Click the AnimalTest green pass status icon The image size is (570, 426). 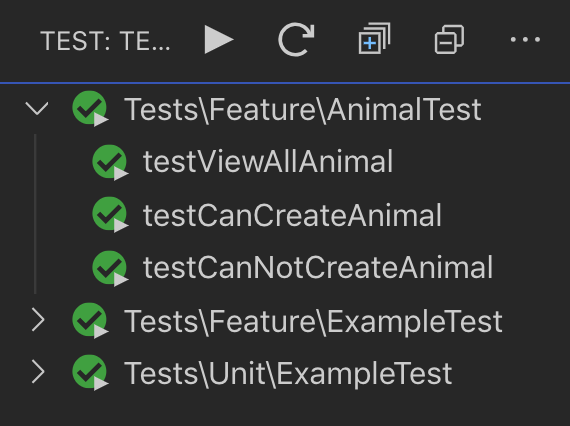[x=90, y=108]
